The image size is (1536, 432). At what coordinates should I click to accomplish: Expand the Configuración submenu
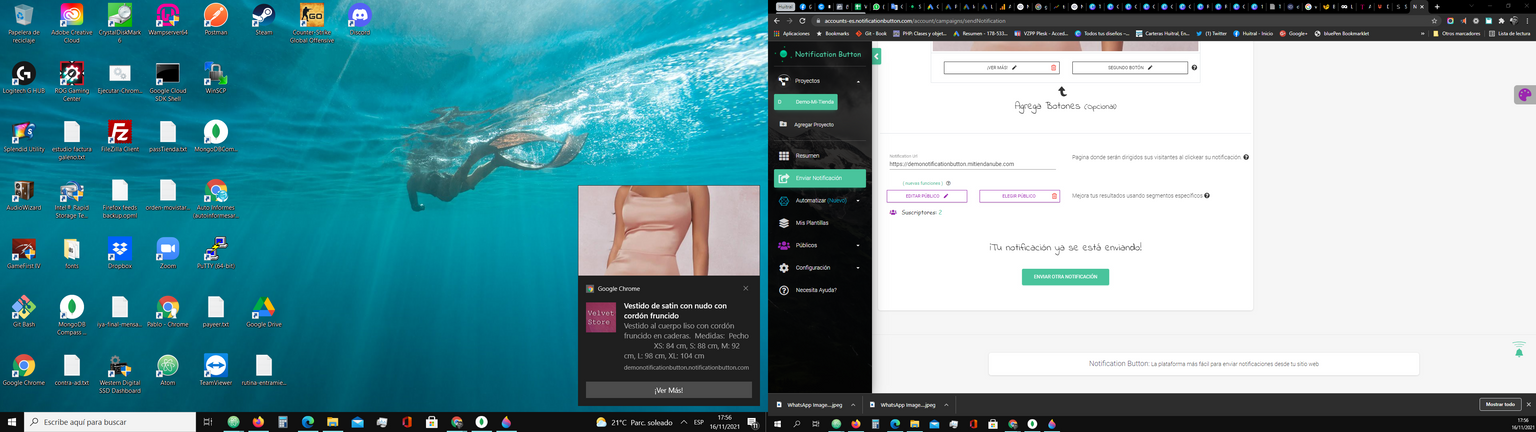tap(858, 268)
